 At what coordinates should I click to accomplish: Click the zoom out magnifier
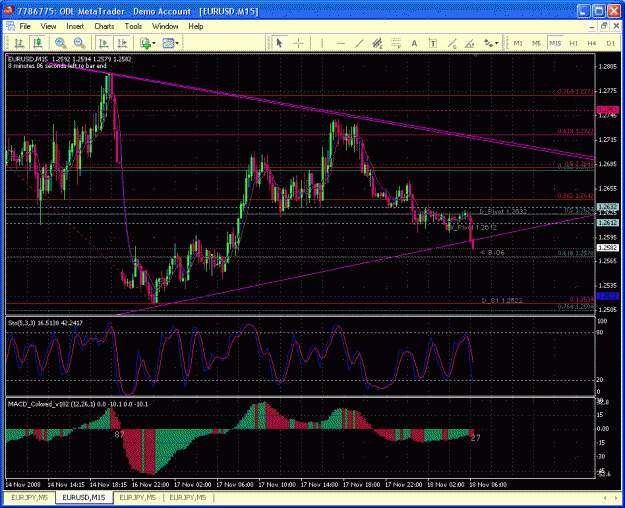point(80,43)
